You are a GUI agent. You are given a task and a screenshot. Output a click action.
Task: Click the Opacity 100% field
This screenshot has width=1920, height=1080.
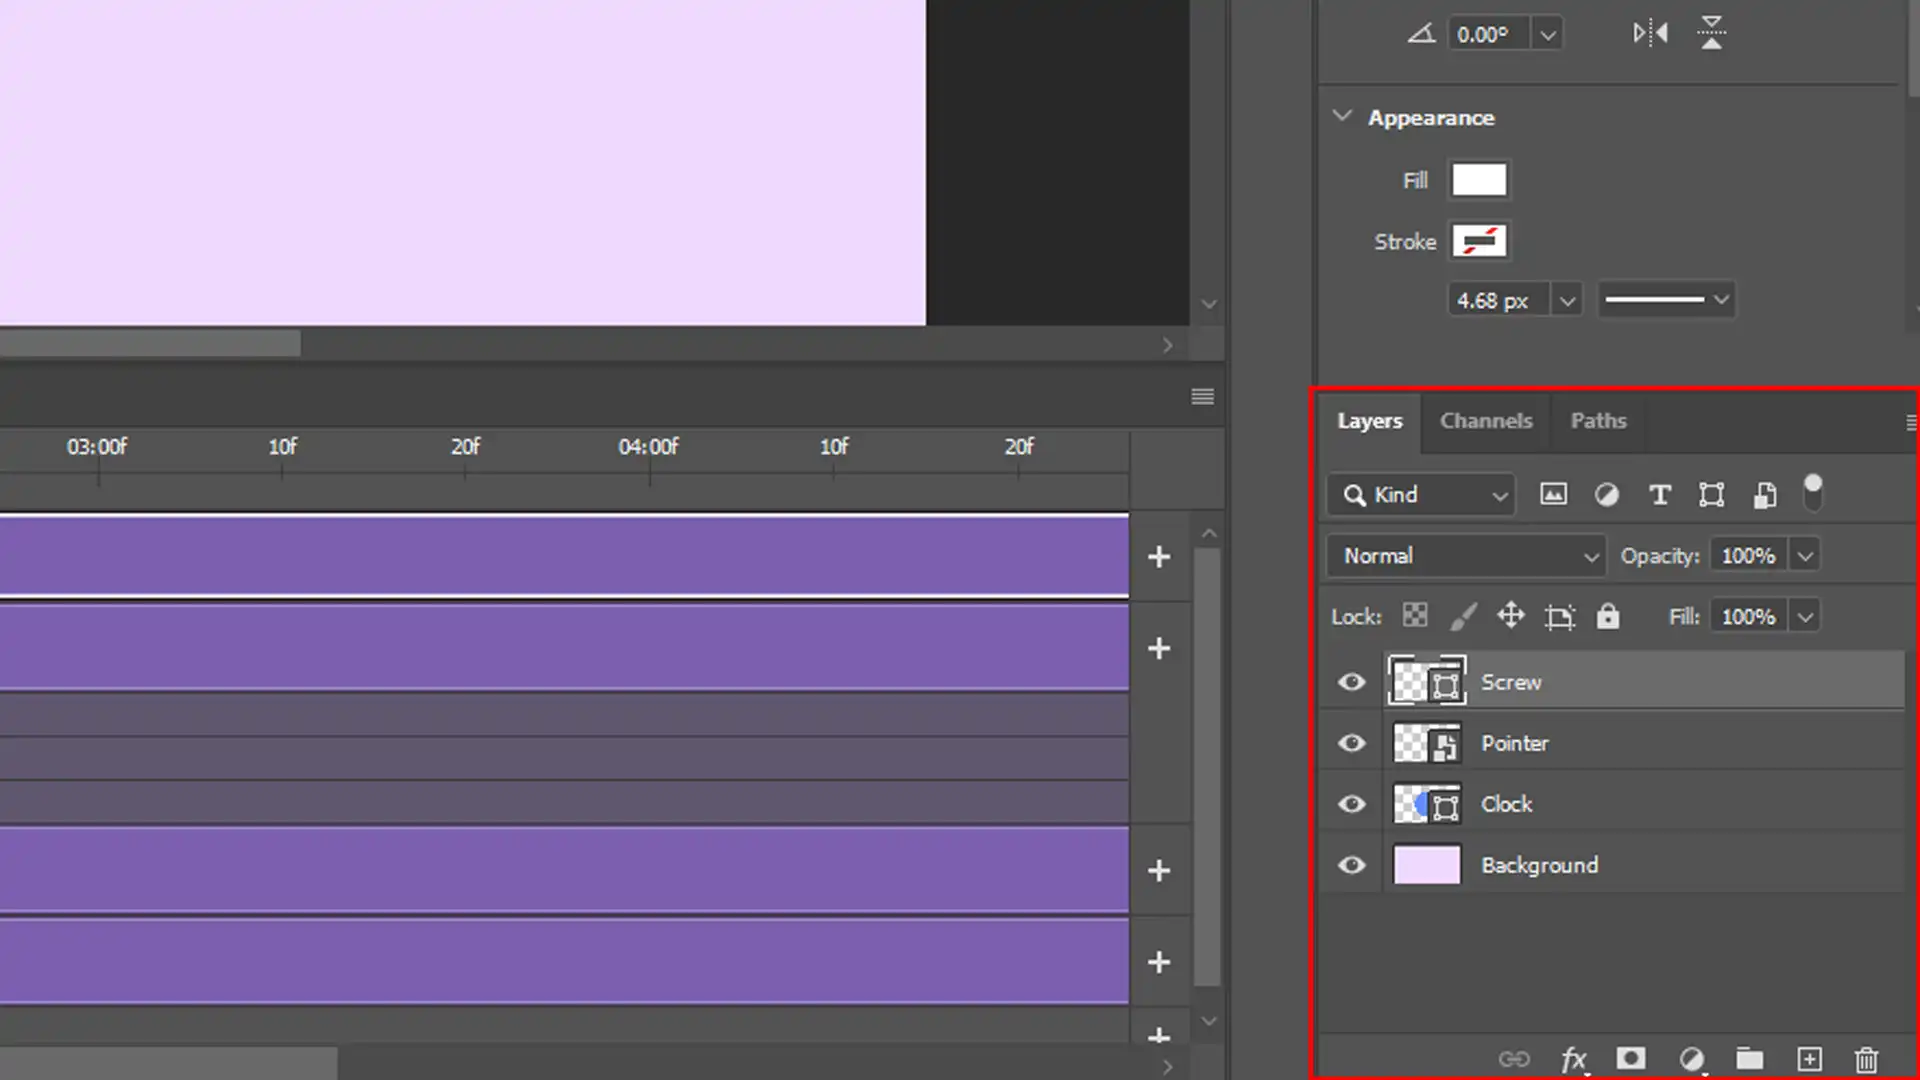point(1749,555)
